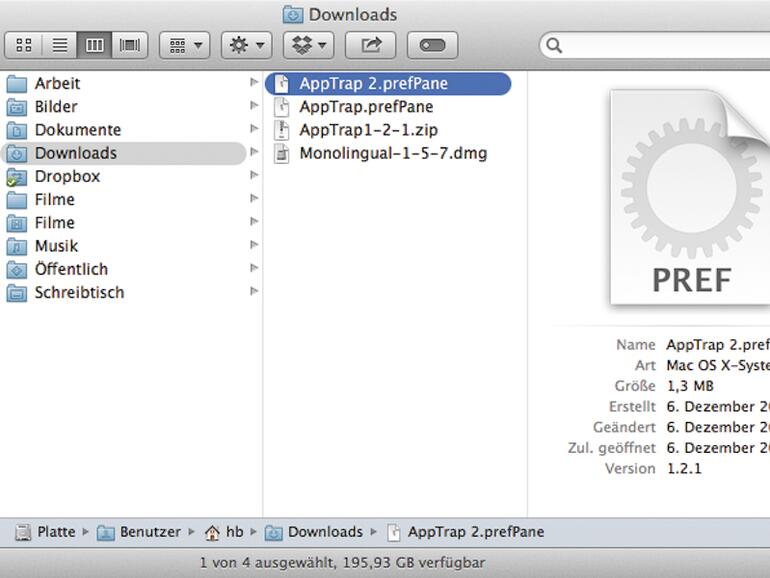The image size is (770, 578).
Task: Click the AppTrap1-2-1.zip archive icon
Action: tap(281, 130)
